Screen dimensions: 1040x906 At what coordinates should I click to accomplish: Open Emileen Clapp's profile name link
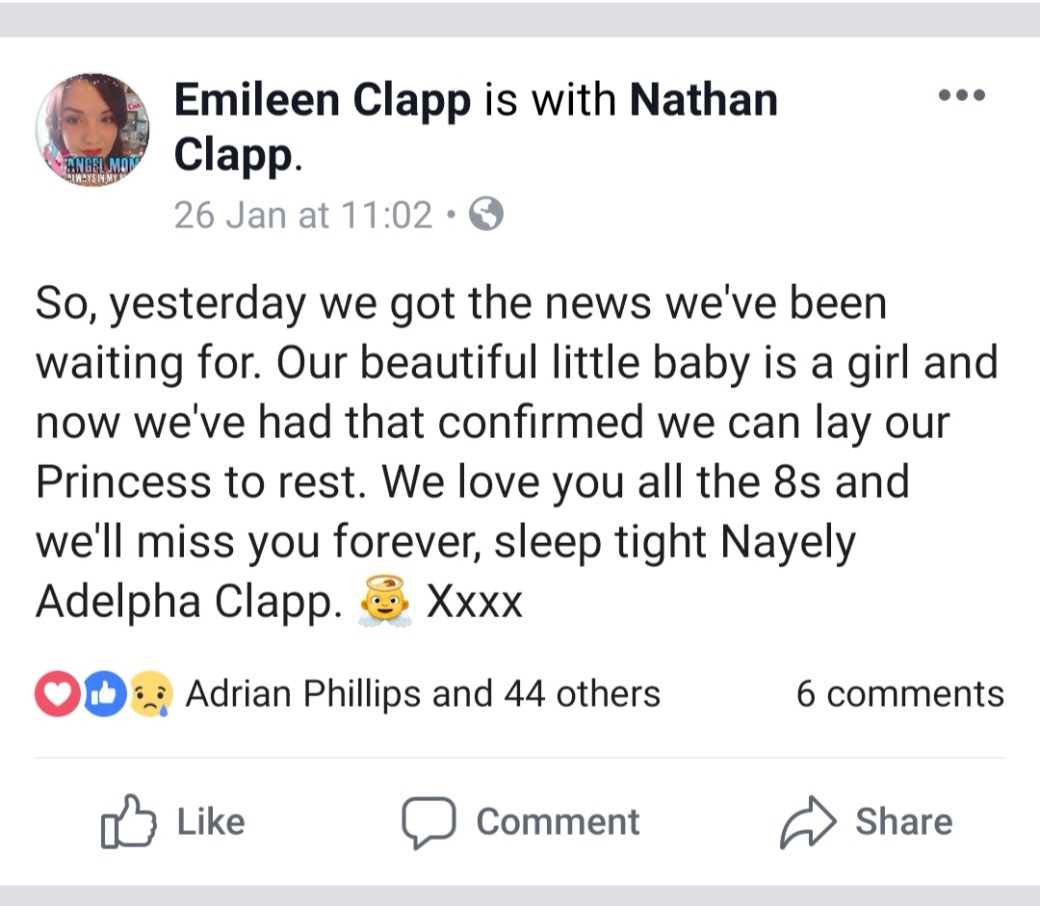322,100
